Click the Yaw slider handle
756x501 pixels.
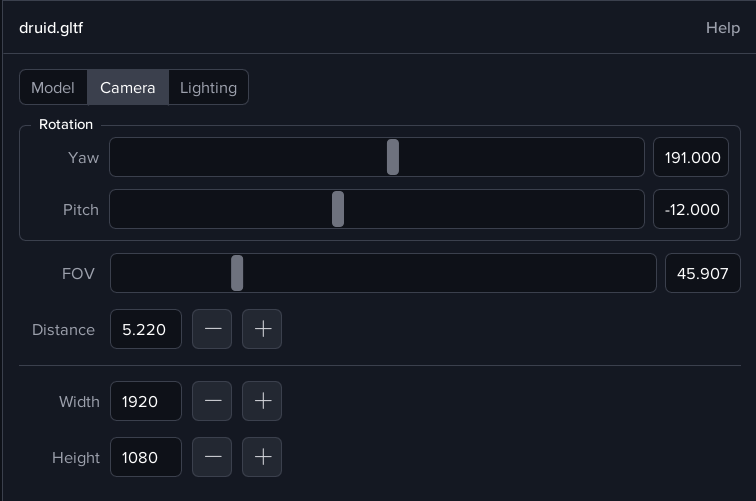[393, 157]
